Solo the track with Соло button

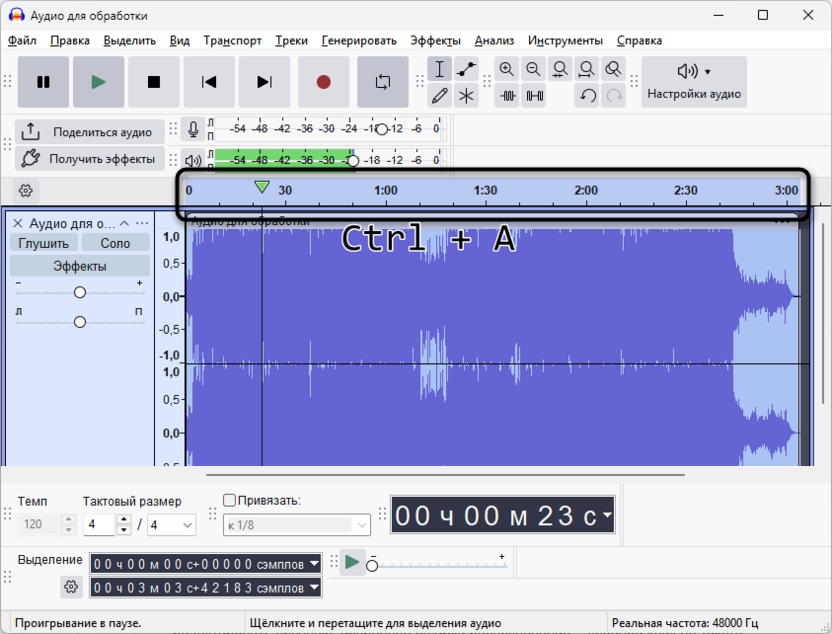tap(115, 243)
